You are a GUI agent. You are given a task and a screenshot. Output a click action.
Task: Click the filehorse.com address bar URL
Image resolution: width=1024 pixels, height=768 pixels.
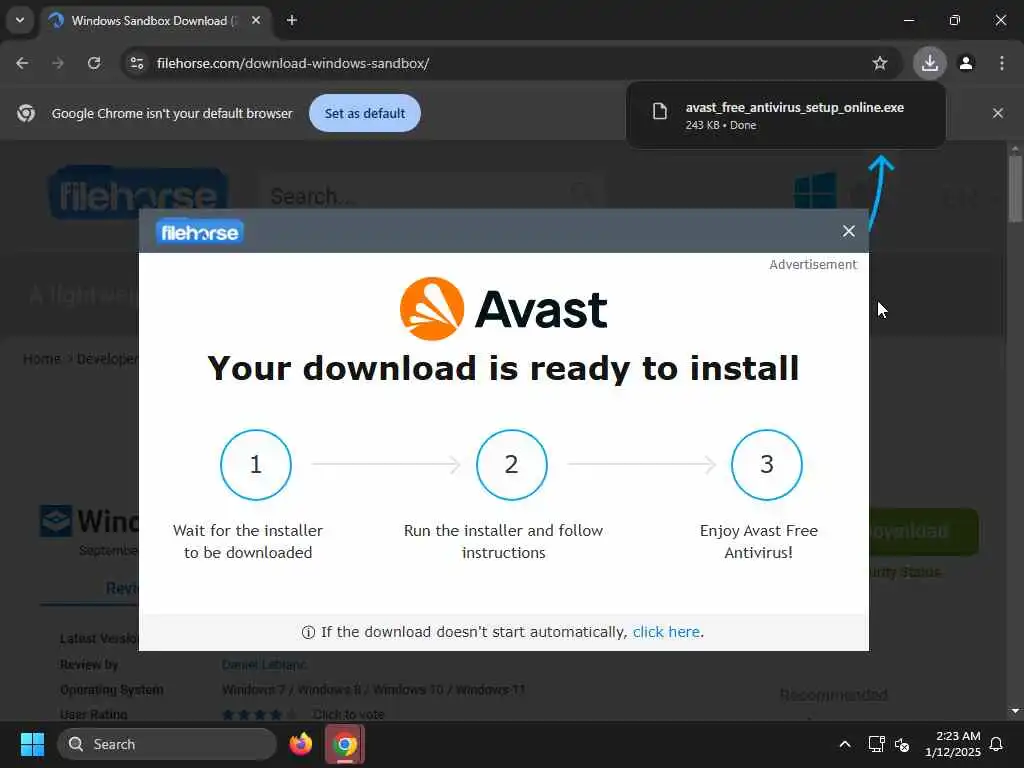(293, 63)
